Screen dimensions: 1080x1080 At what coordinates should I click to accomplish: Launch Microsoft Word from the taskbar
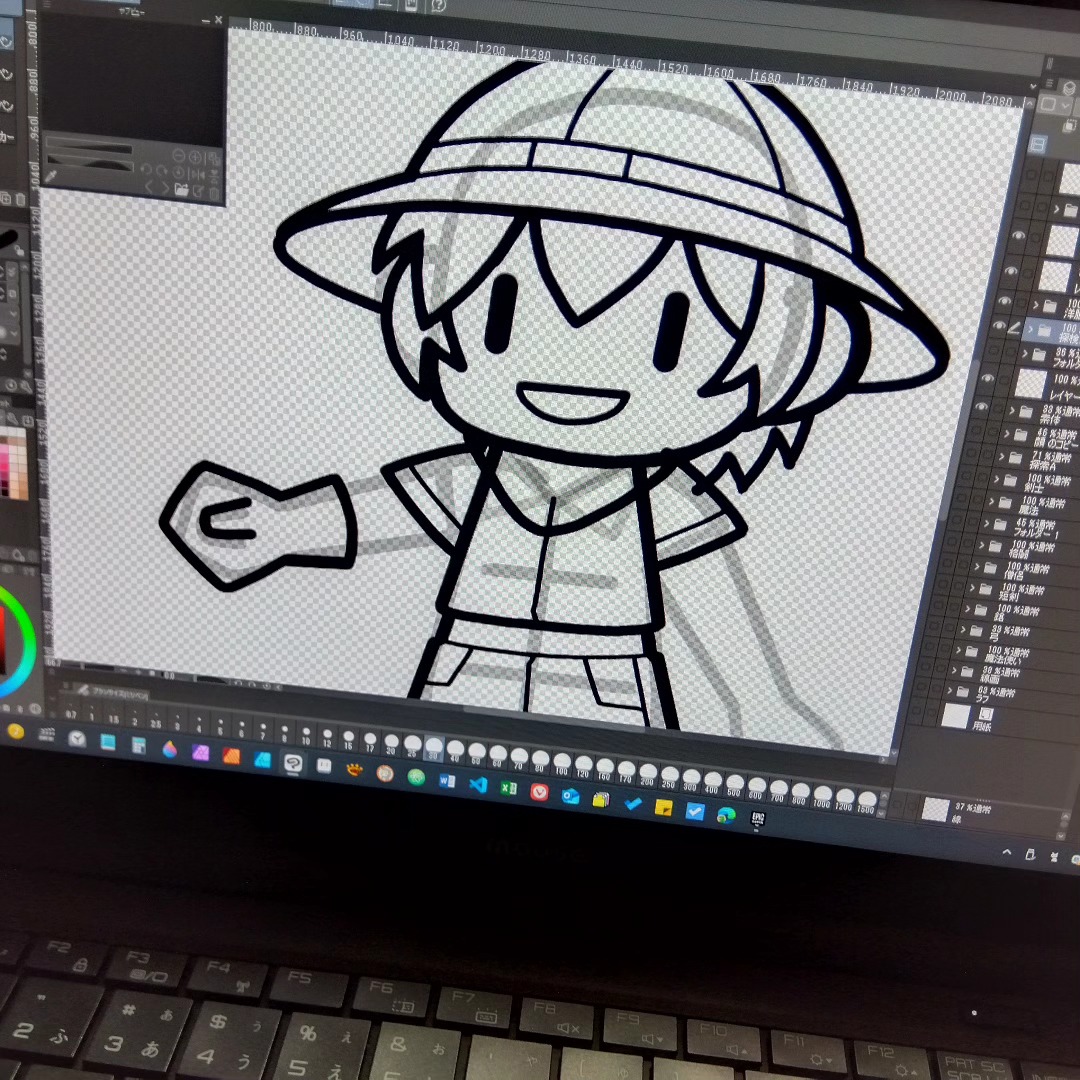point(447,780)
